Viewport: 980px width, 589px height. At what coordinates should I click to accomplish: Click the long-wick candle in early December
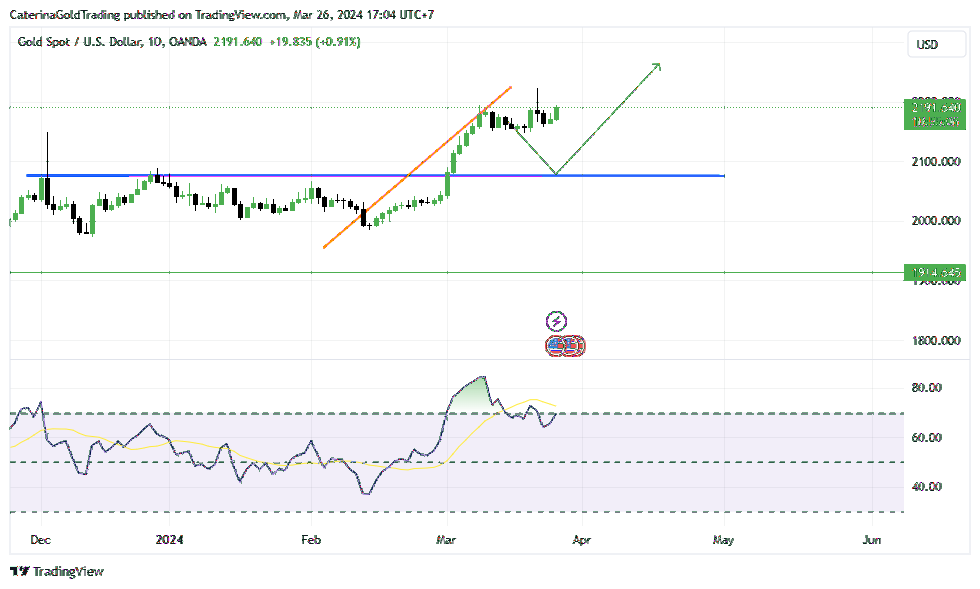(x=47, y=169)
